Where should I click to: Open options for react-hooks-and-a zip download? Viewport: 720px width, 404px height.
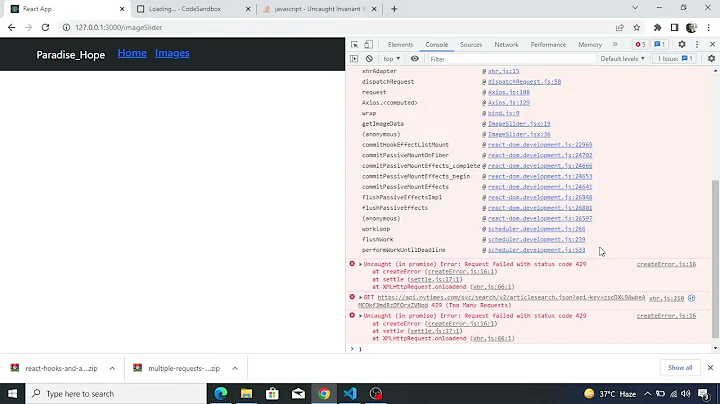pos(112,368)
